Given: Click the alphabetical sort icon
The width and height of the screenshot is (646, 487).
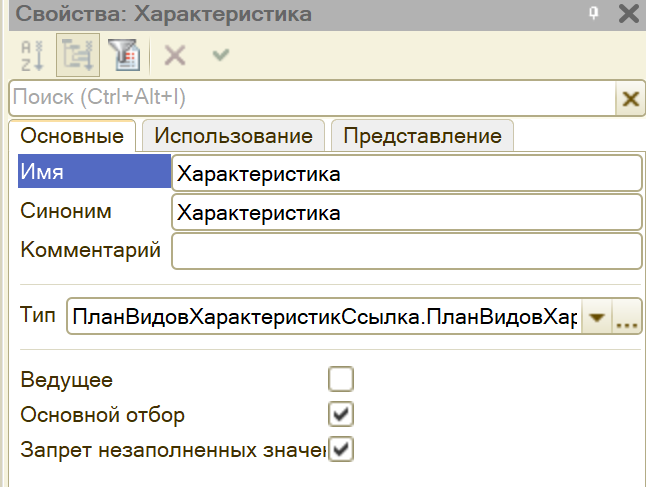Looking at the screenshot, I should [x=31, y=56].
